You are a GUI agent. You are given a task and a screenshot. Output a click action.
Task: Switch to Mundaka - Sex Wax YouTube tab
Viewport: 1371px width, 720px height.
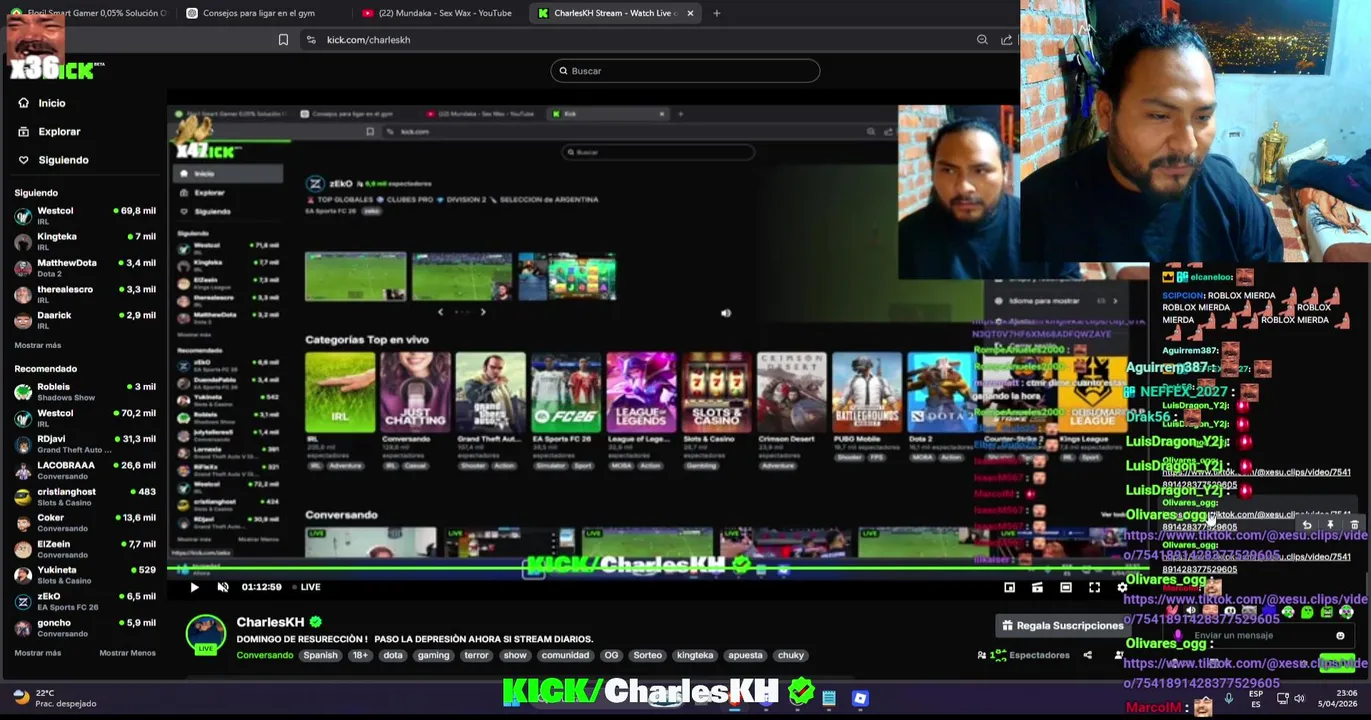pos(437,13)
